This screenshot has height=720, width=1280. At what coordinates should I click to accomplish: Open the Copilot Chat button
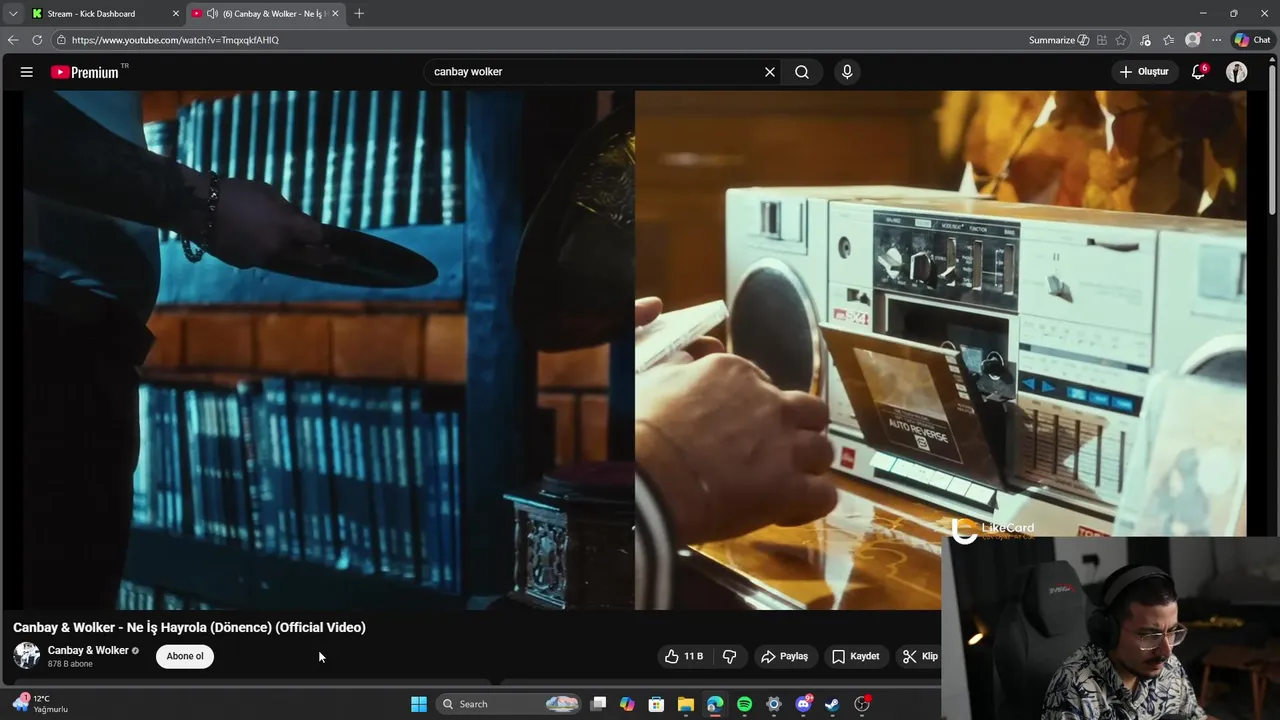click(1252, 40)
